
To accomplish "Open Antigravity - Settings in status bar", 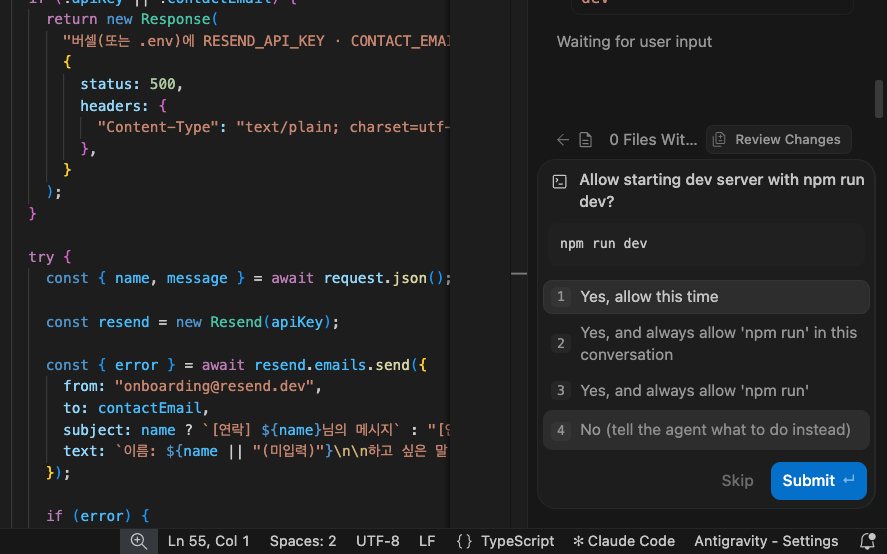I will coord(766,541).
